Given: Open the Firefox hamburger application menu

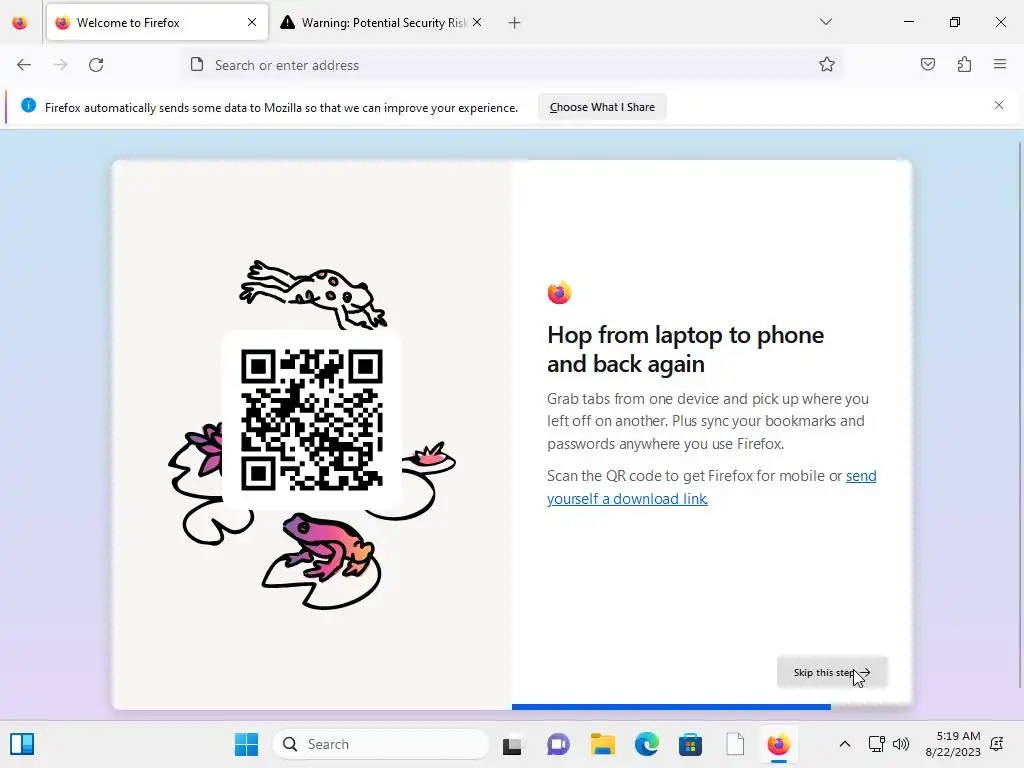Looking at the screenshot, I should tap(1000, 64).
